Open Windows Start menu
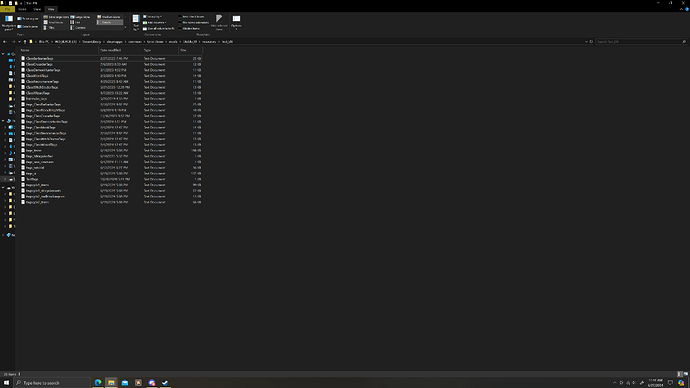Screen dimensions: 690x388 tap(6, 383)
